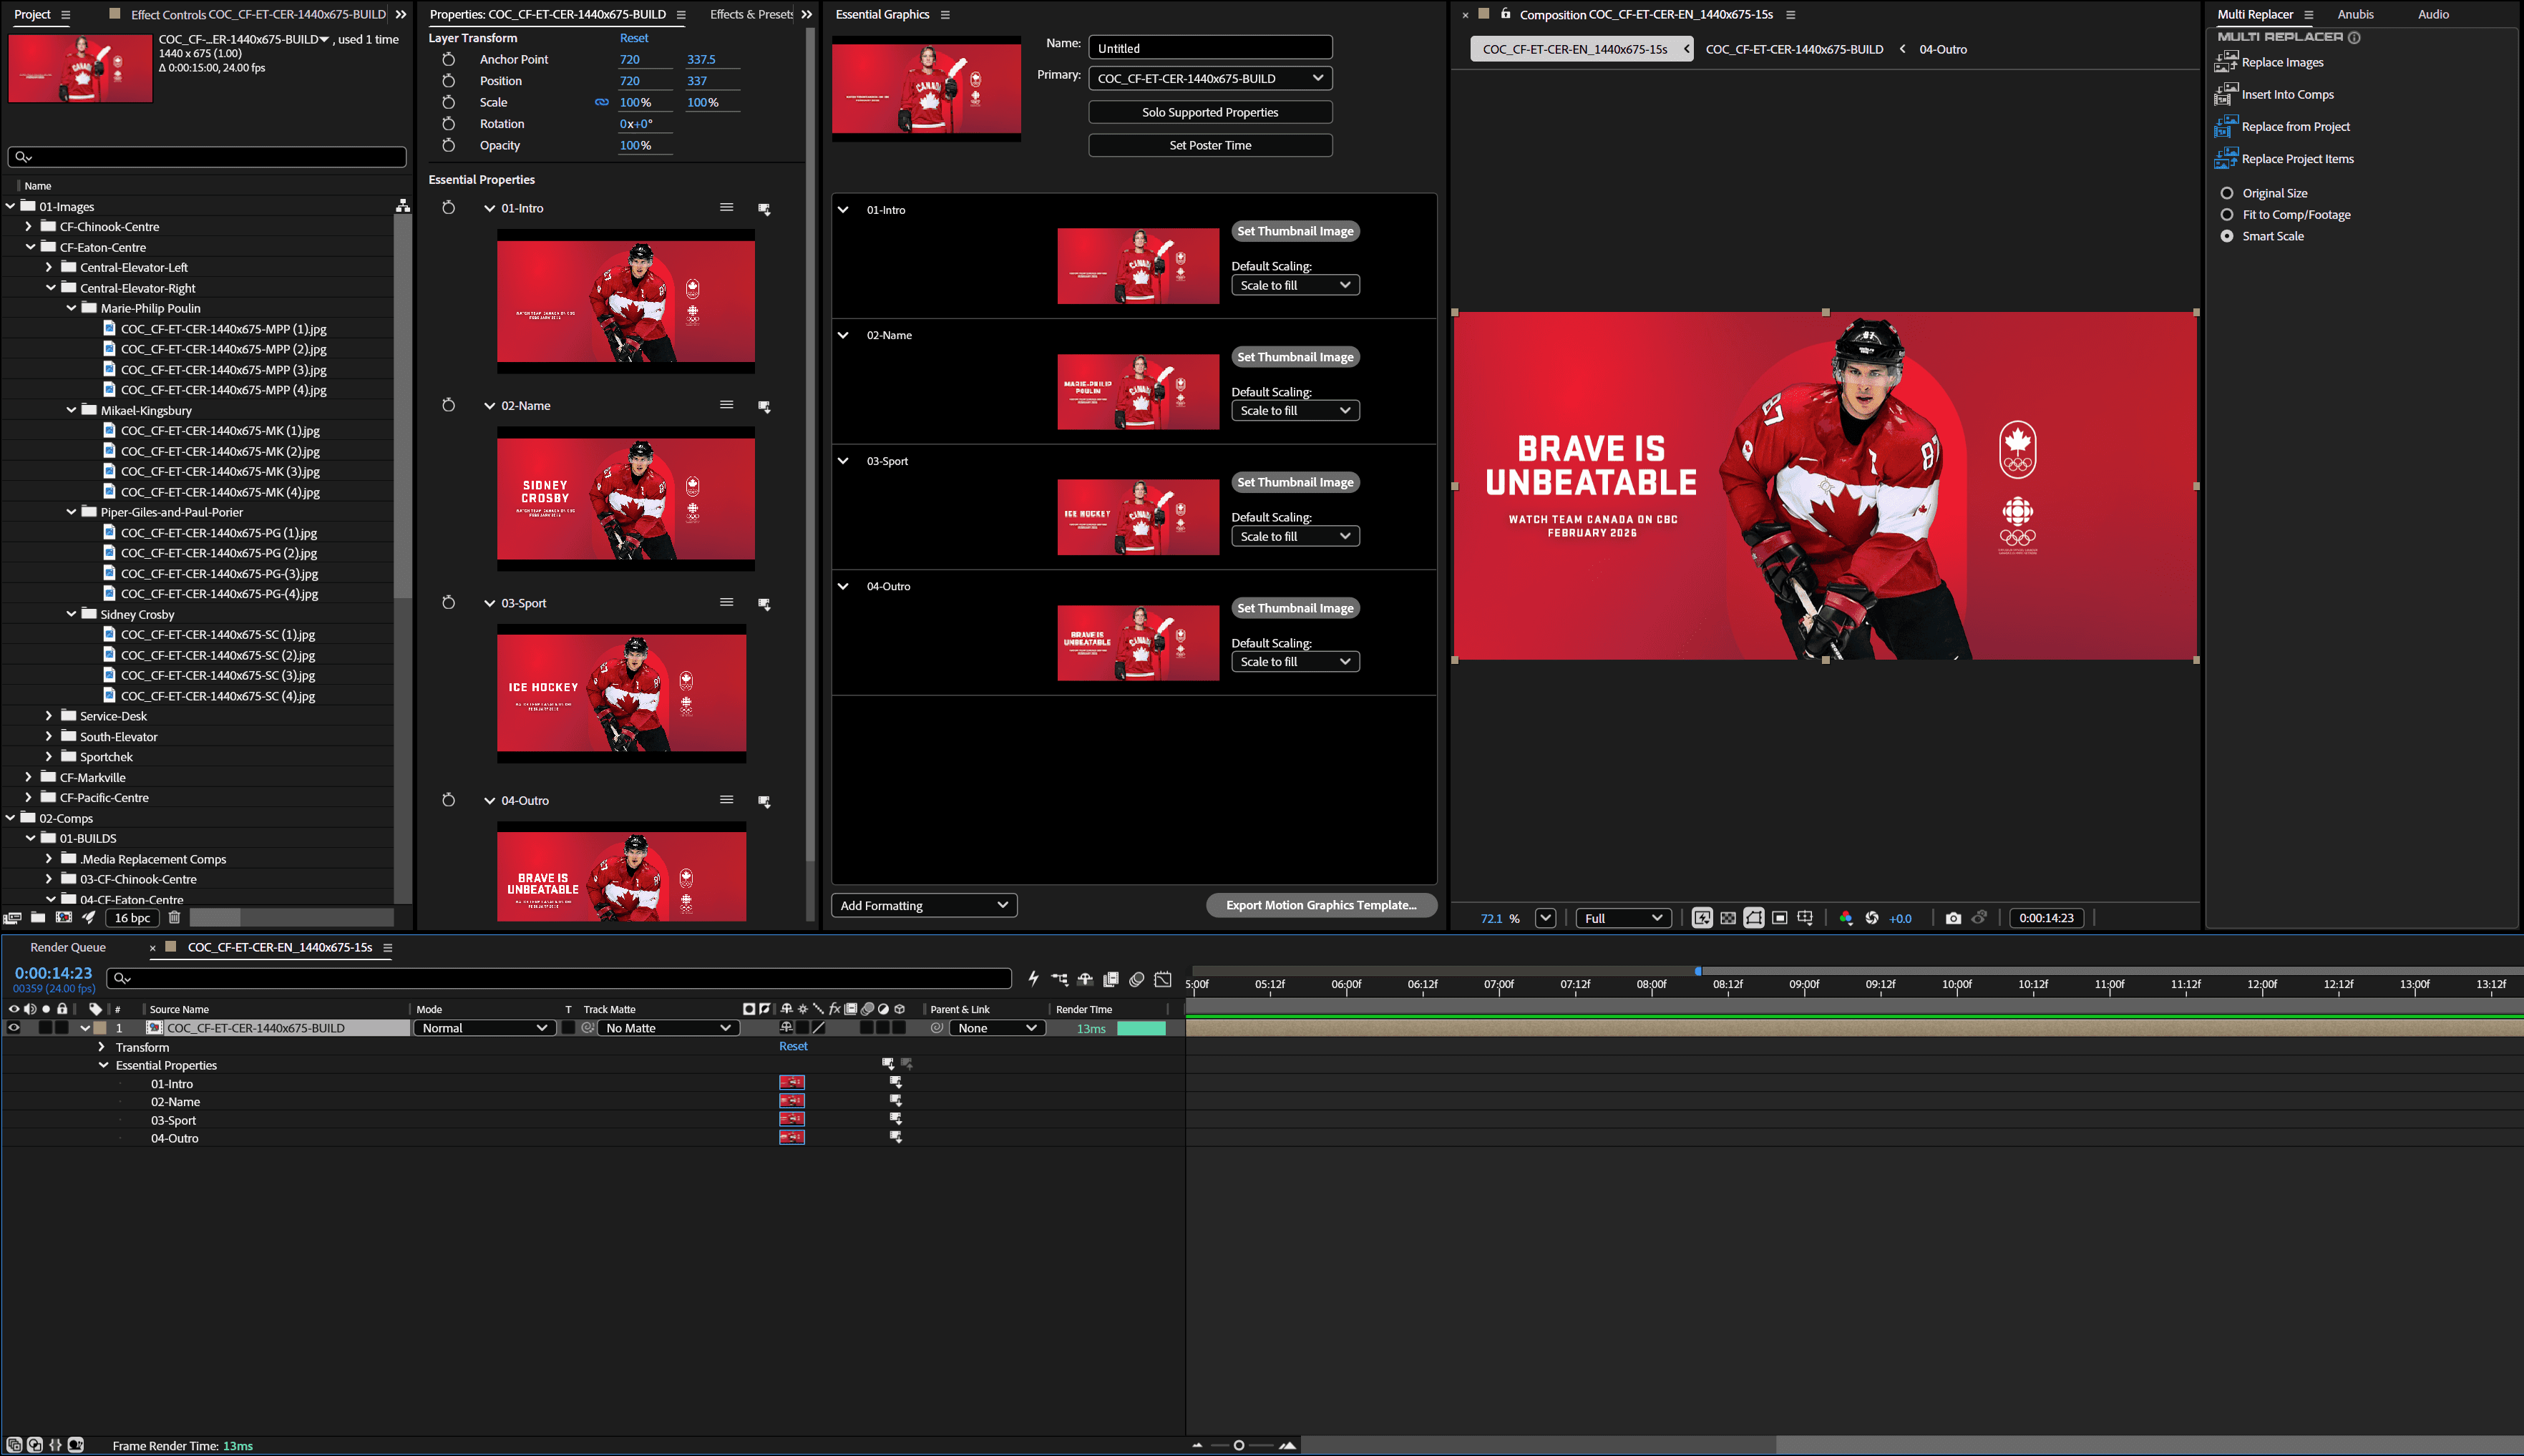Select the Region of Interest tool
2524x1456 pixels.
click(1780, 917)
